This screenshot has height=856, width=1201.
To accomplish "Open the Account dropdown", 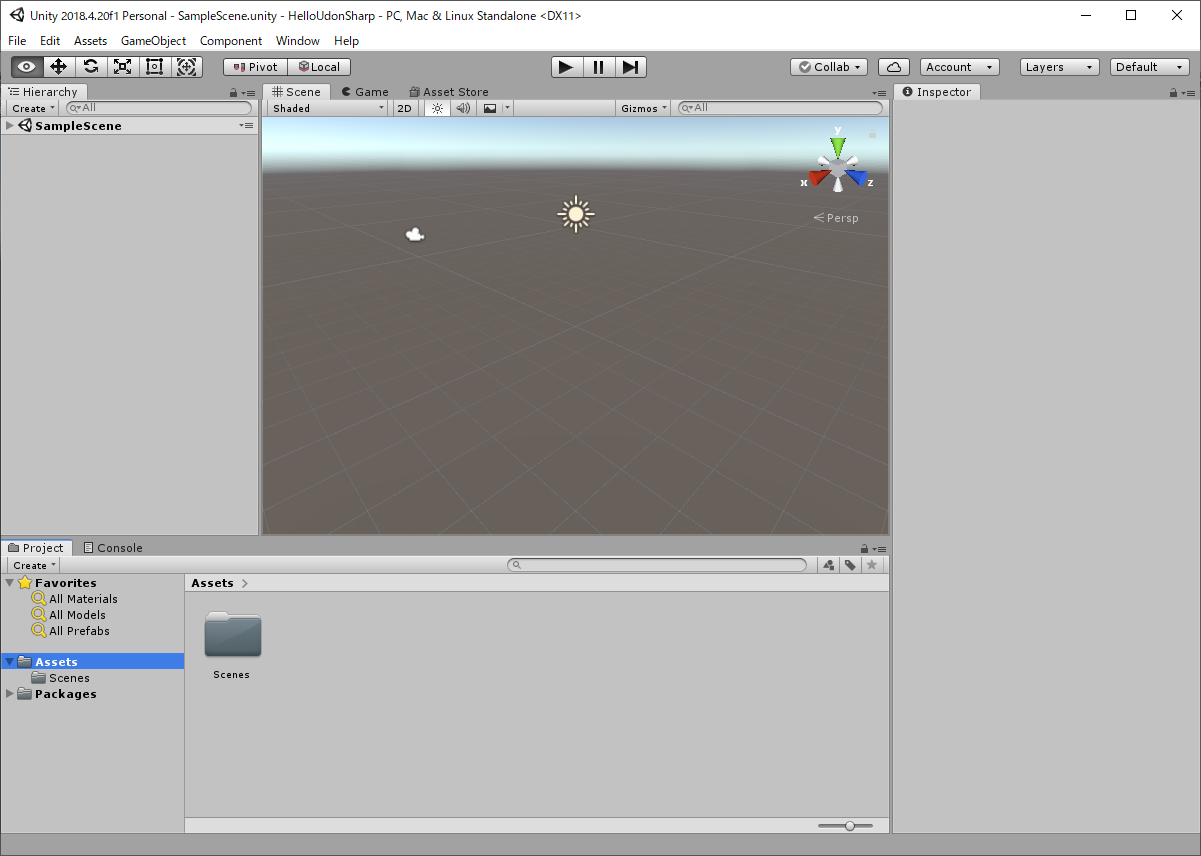I will [960, 67].
